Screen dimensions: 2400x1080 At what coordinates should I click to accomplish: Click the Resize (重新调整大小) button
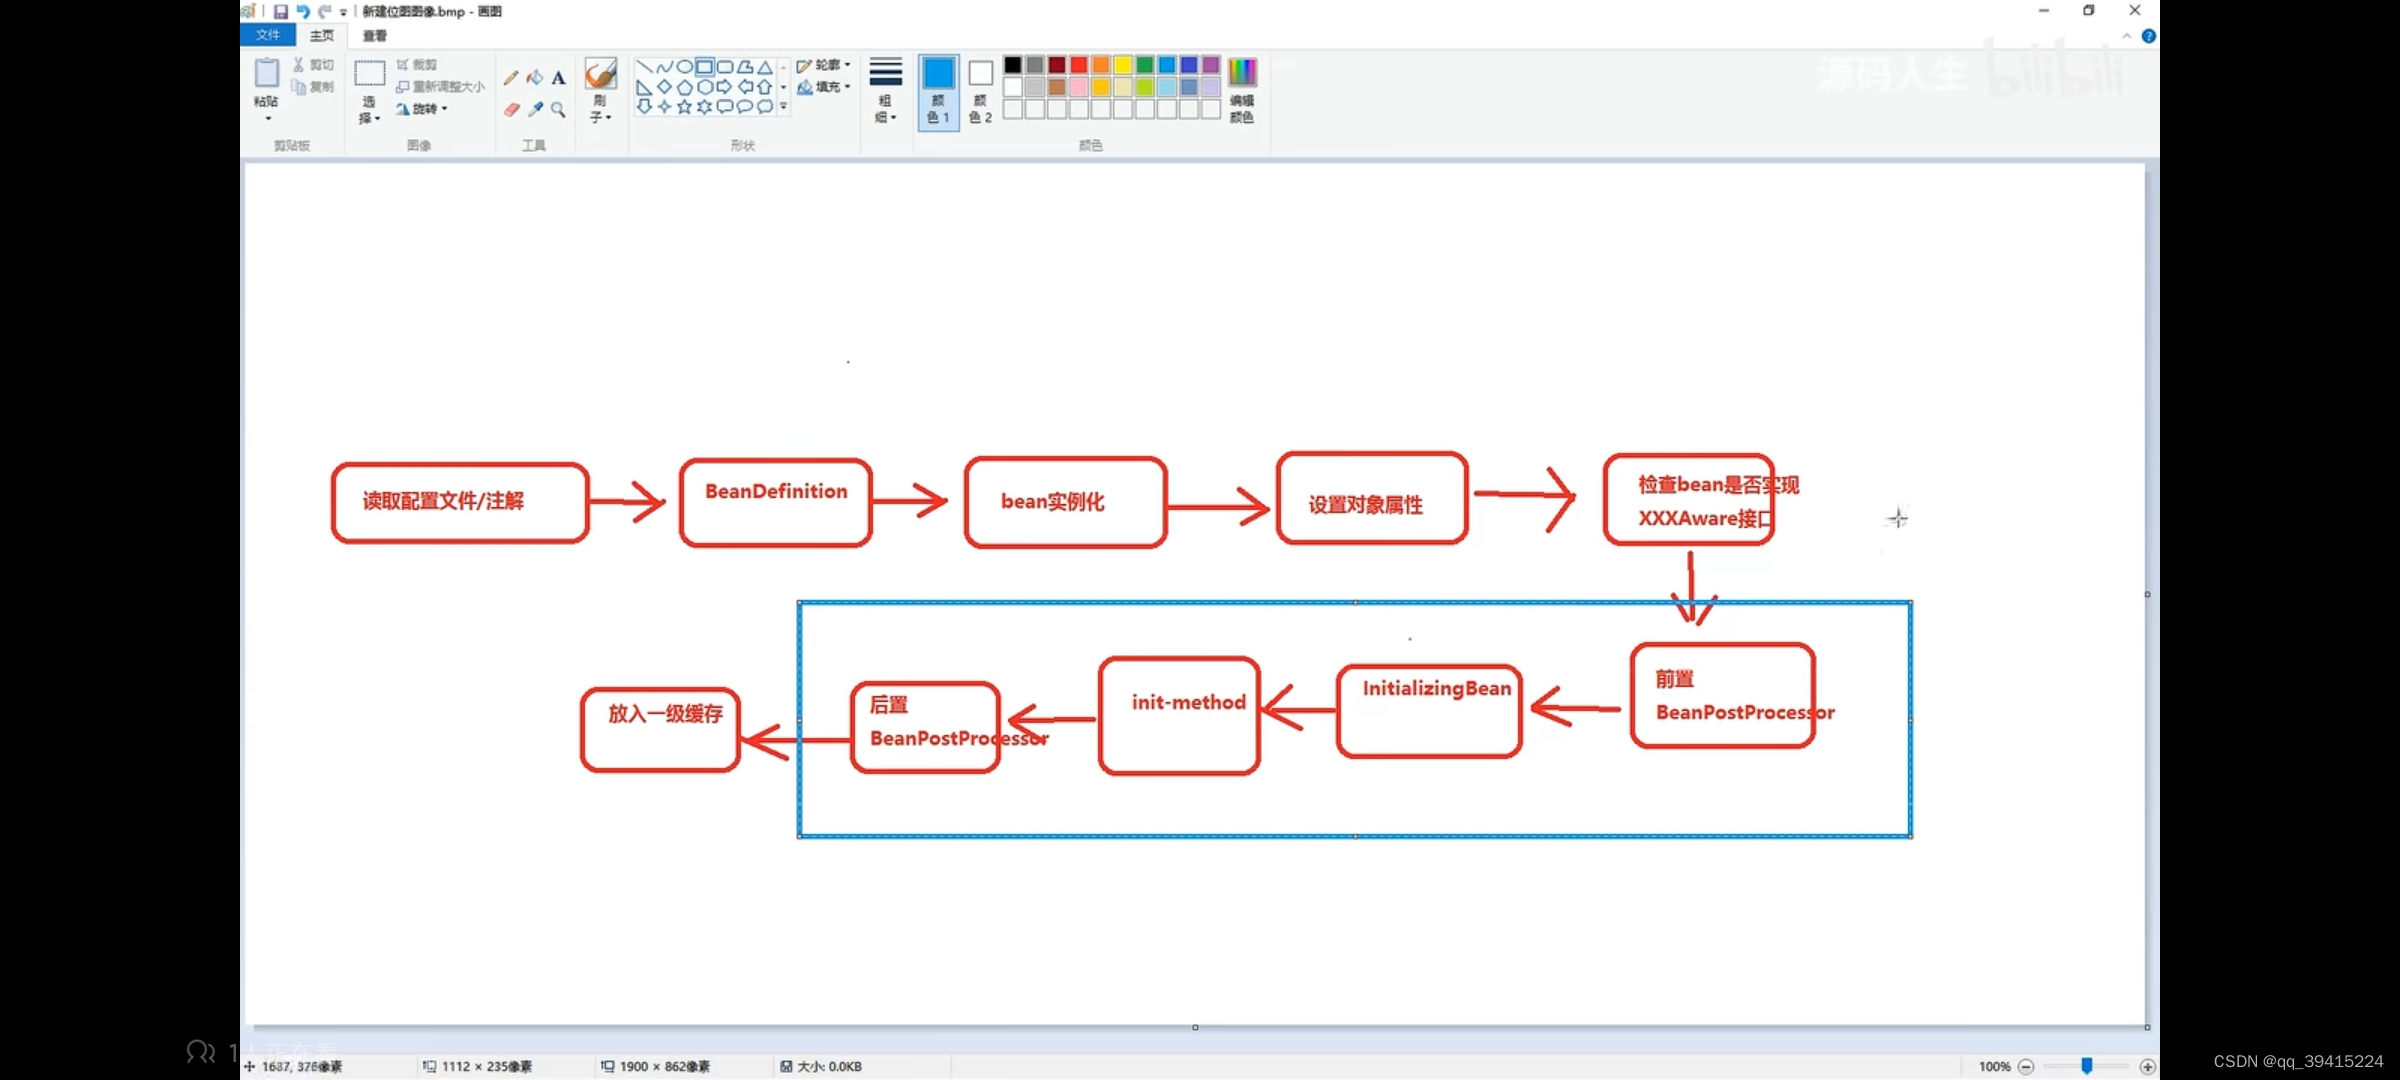[x=440, y=87]
